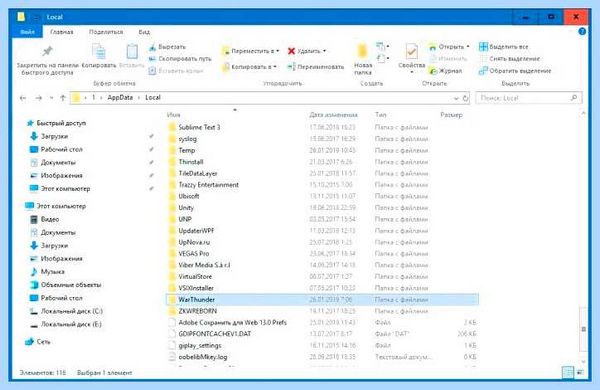Create a New folder (Новая папка)
This screenshot has height=390, width=600.
362,59
